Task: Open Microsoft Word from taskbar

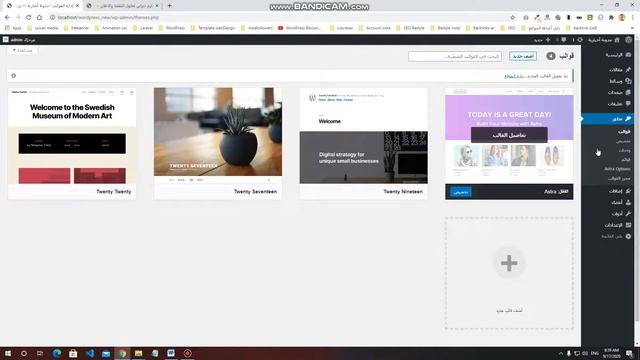Action: [171, 353]
